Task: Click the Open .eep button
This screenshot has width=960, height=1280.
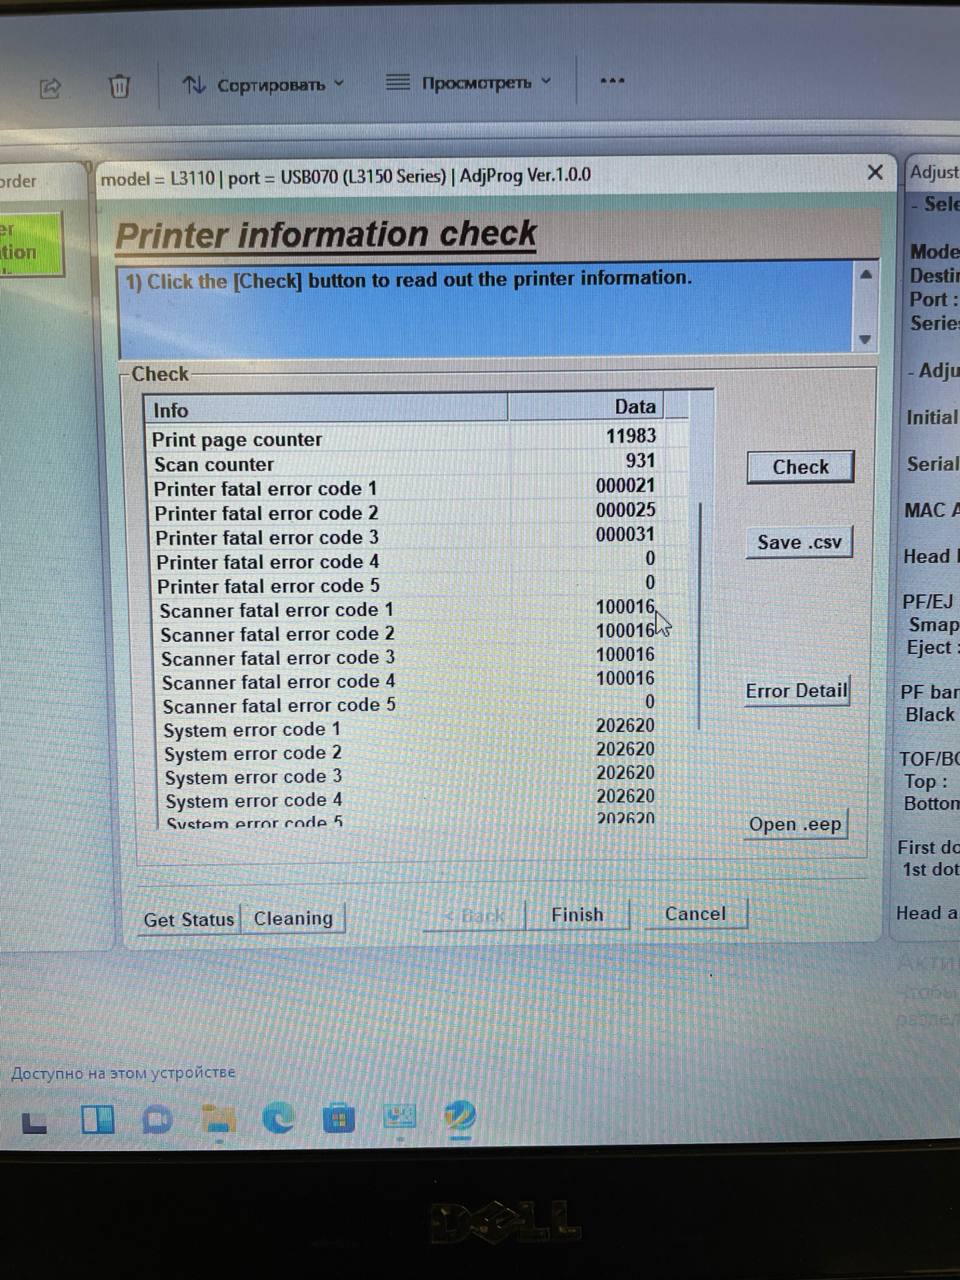Action: [x=795, y=824]
